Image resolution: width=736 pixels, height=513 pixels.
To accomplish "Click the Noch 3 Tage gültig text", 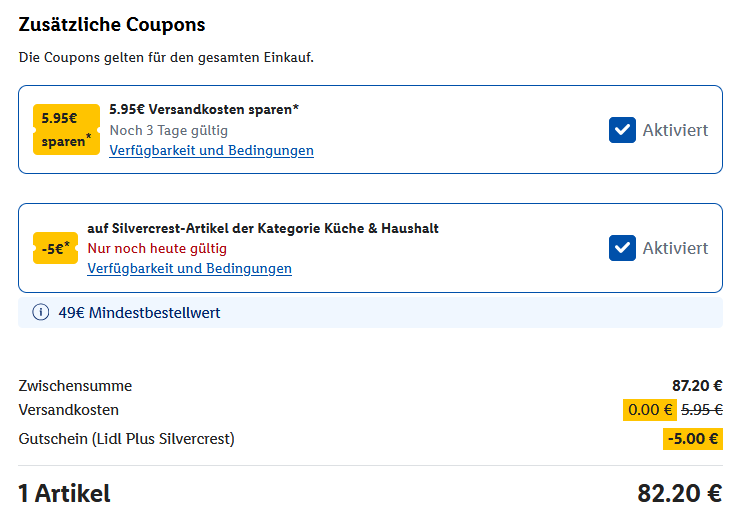I will point(168,130).
